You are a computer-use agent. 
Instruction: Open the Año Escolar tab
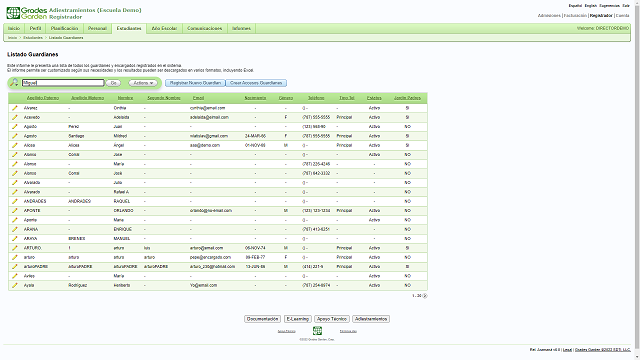coord(164,29)
